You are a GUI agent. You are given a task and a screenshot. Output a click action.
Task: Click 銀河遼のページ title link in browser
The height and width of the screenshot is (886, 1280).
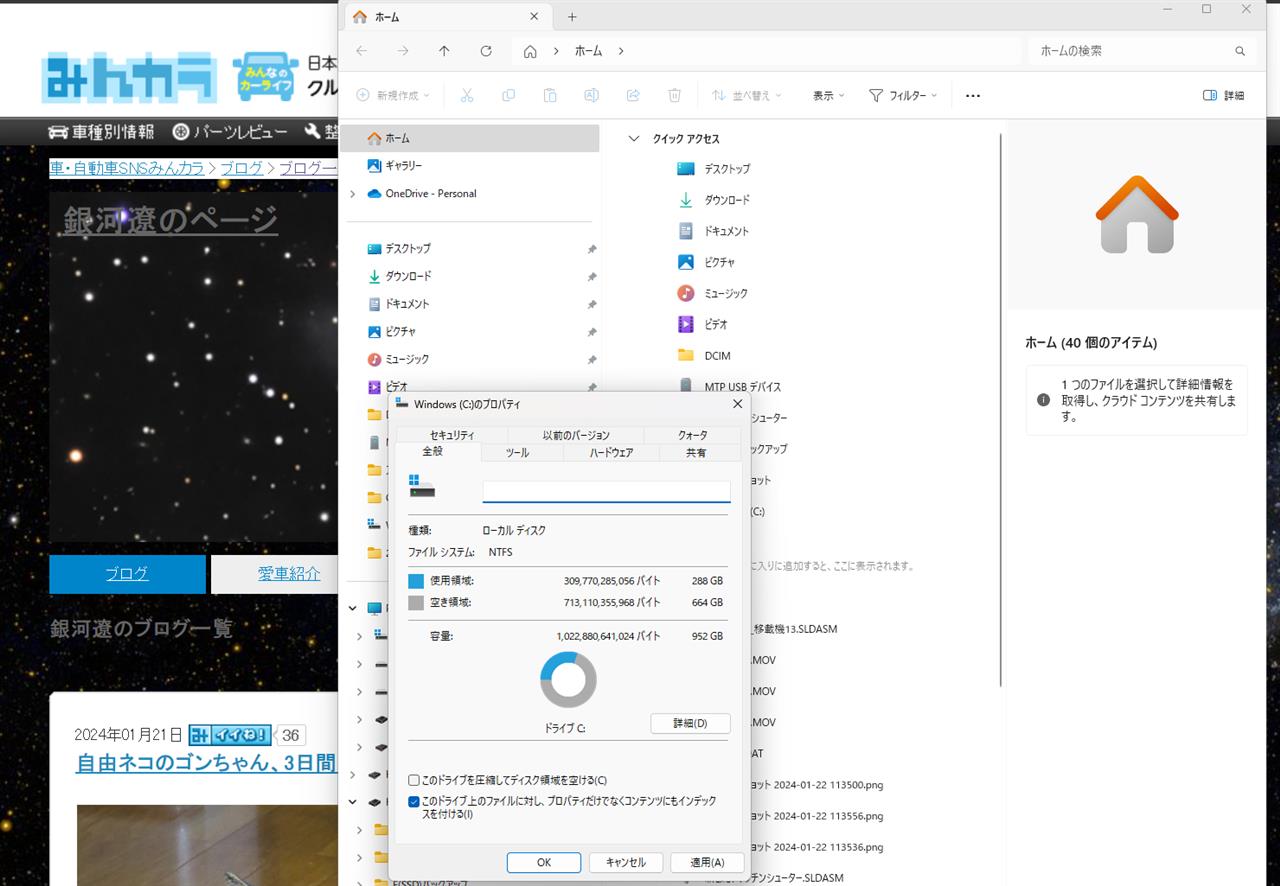pos(170,220)
